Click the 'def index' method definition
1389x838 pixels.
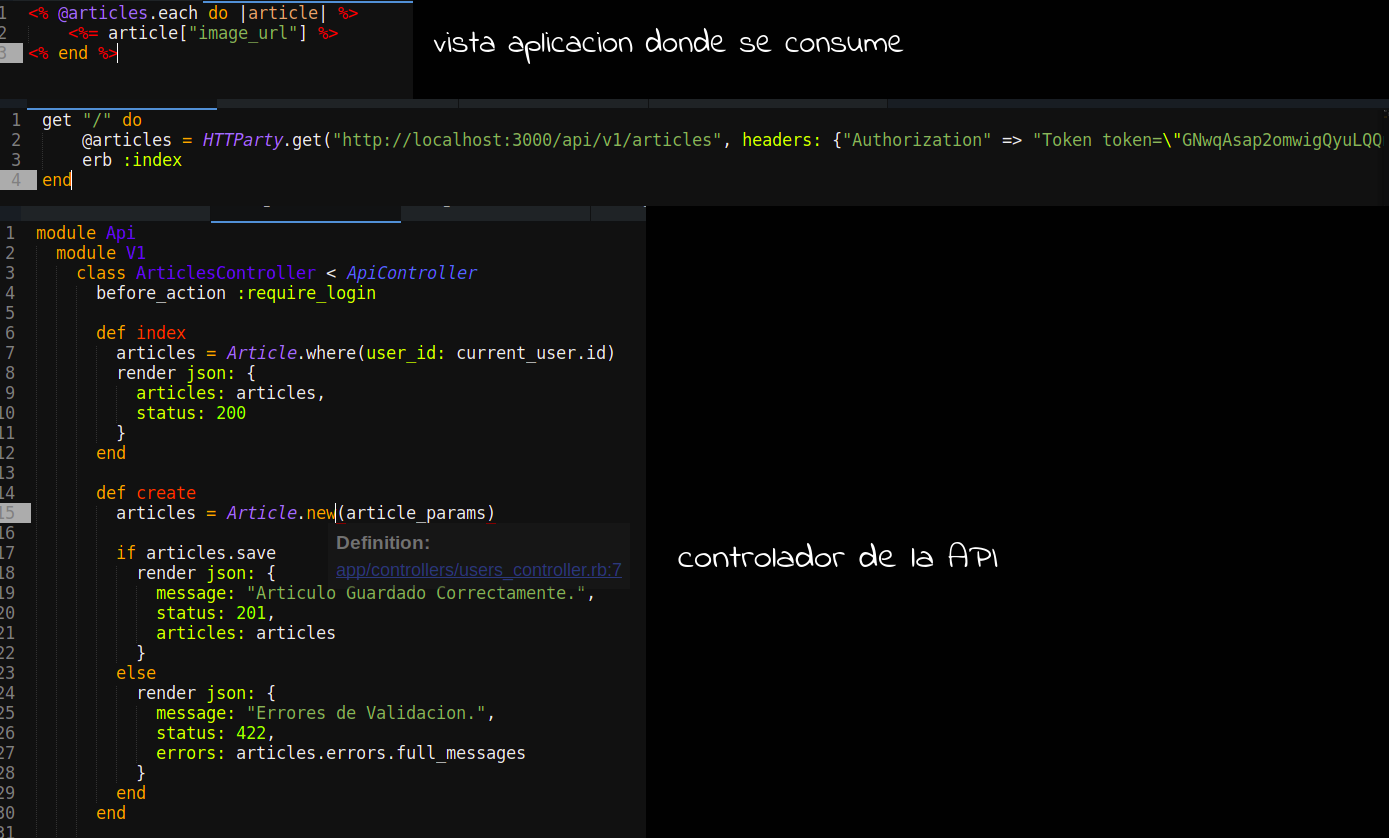click(x=141, y=333)
